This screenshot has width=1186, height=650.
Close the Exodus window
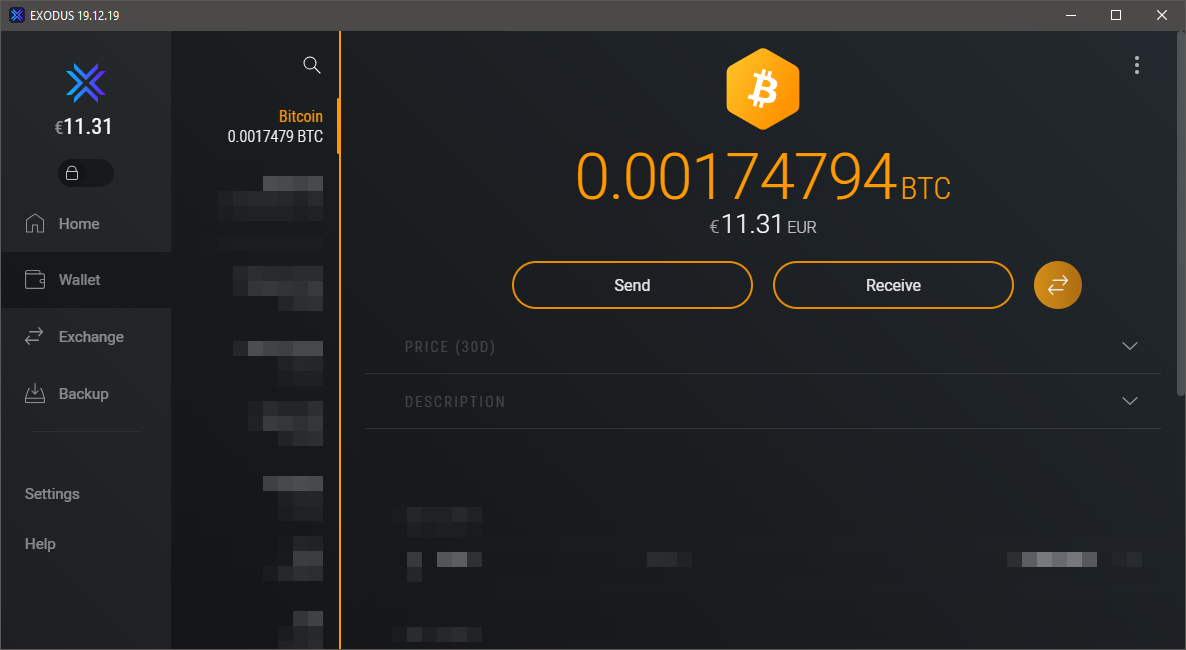pyautogui.click(x=1162, y=15)
